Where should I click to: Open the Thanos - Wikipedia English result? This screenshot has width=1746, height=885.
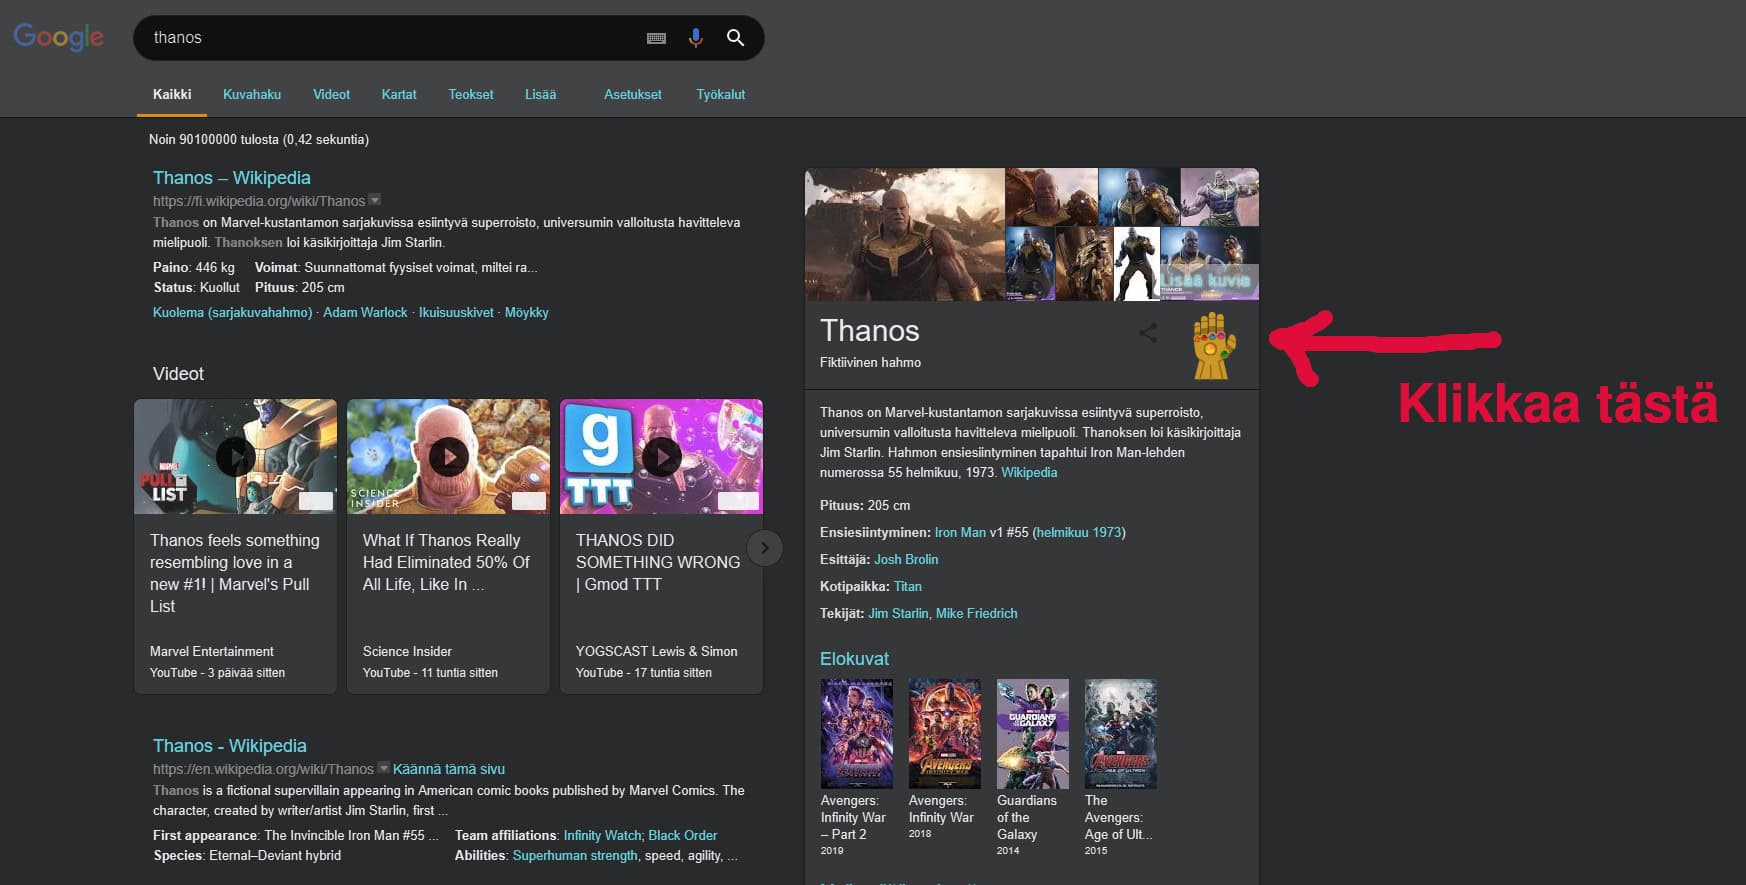(x=230, y=746)
